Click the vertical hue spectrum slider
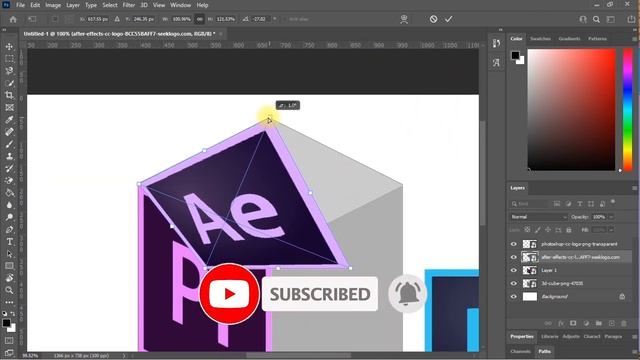The height and width of the screenshot is (360, 640). (628, 109)
